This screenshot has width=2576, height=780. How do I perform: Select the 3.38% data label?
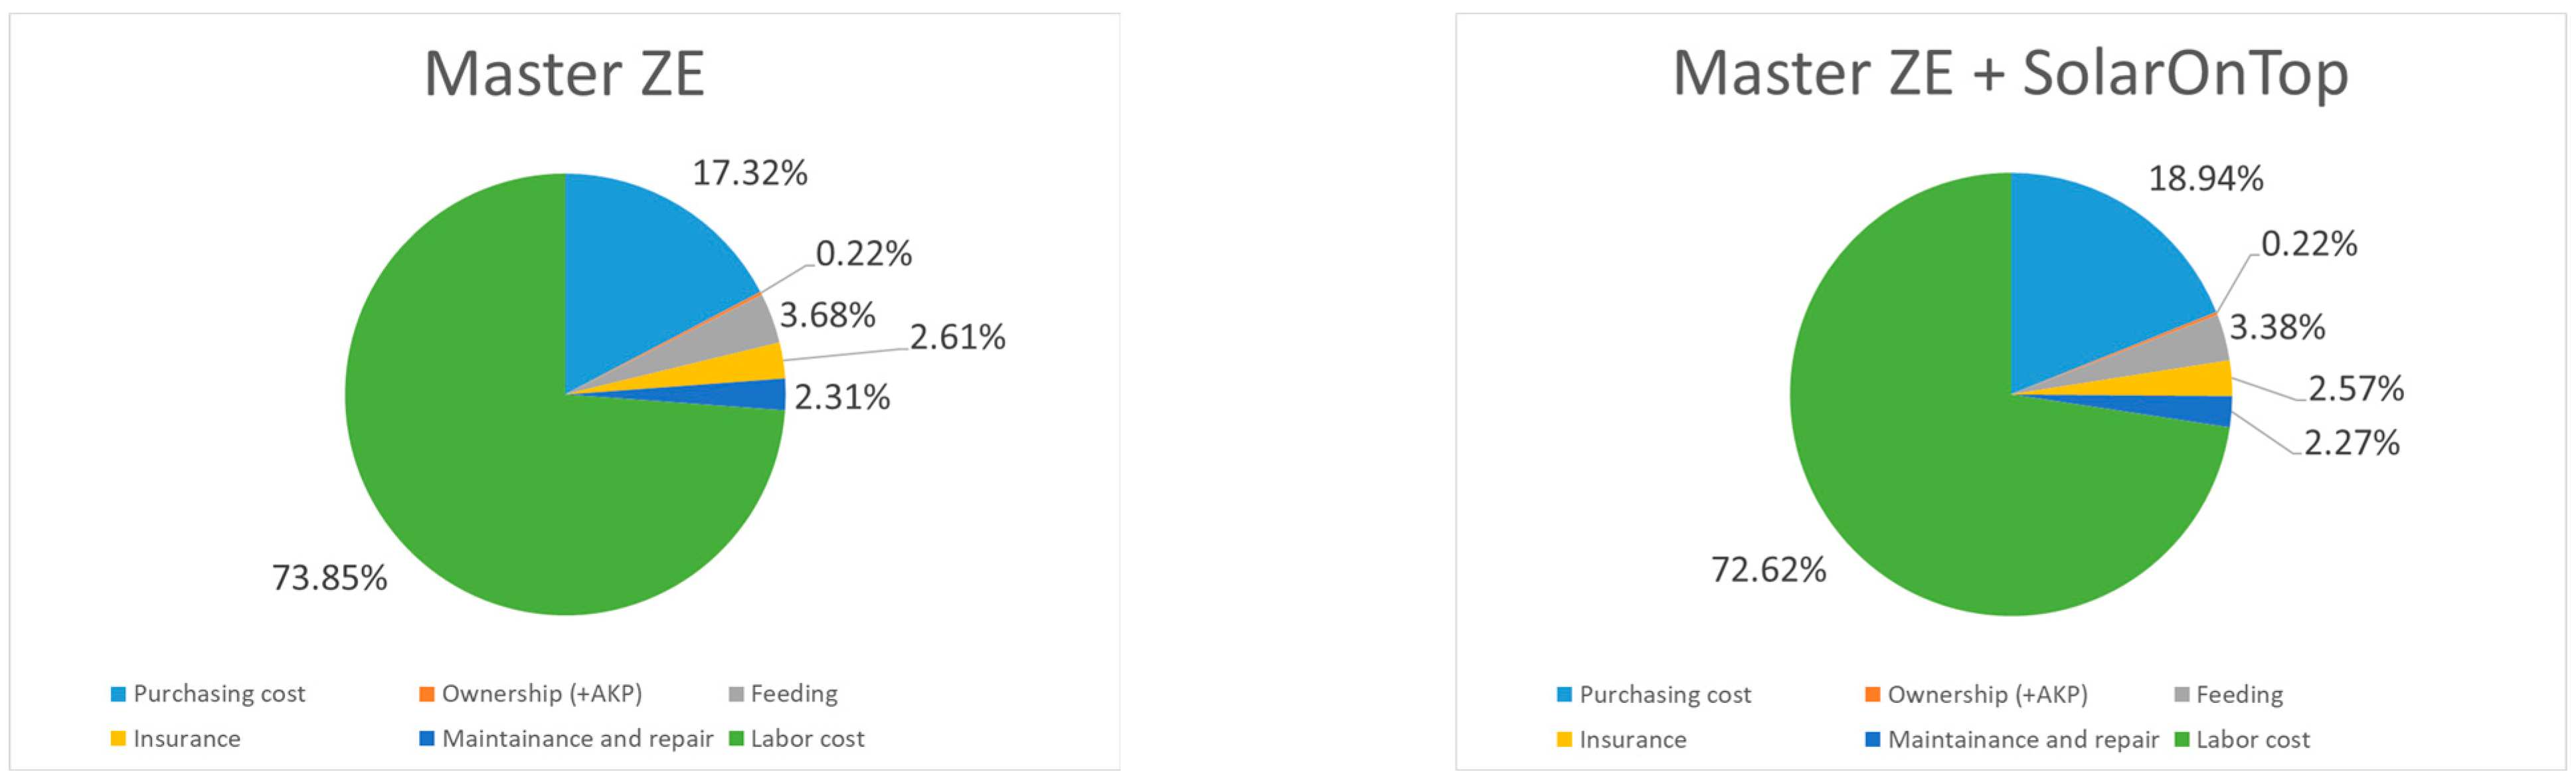(2277, 327)
